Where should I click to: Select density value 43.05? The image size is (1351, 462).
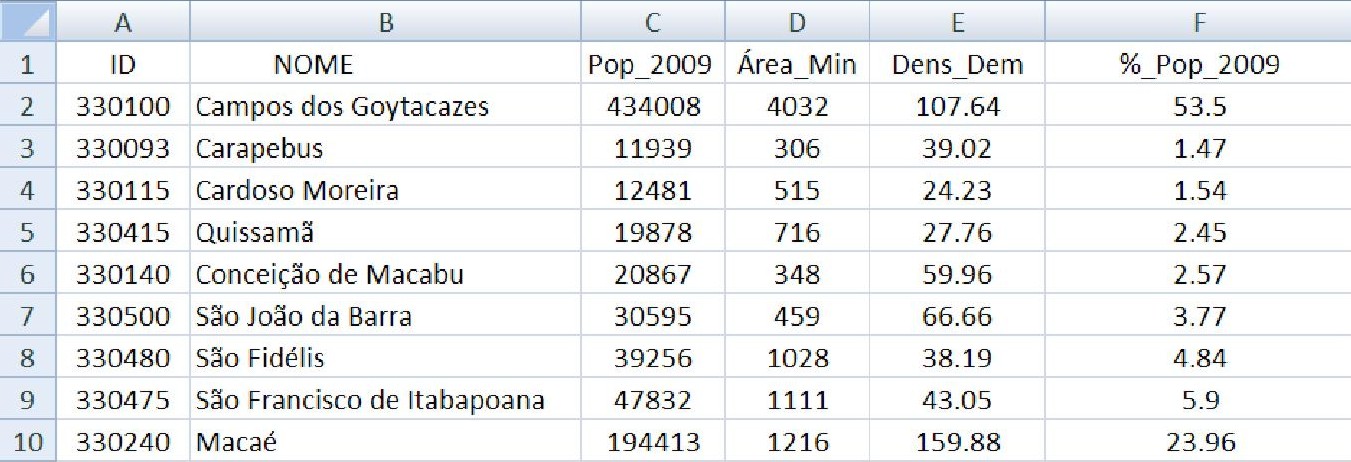click(957, 400)
